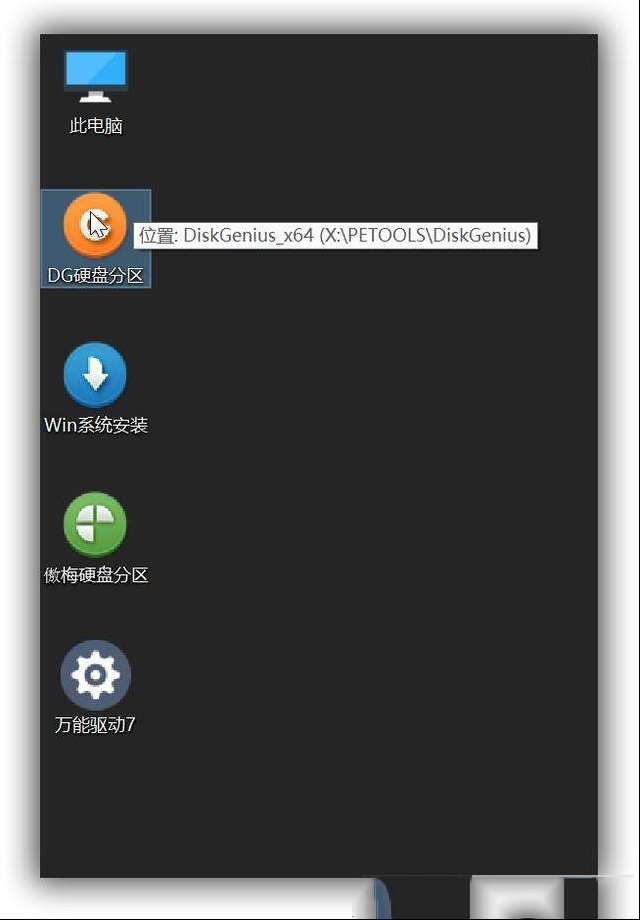Click the blue screen of This PC icon
The height and width of the screenshot is (920, 640).
pos(96,69)
